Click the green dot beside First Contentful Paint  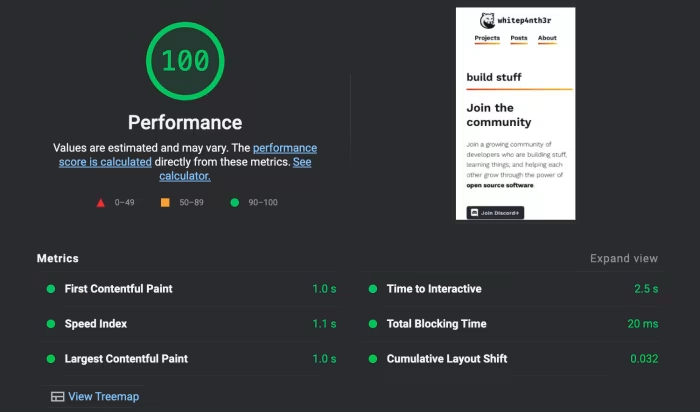point(51,289)
